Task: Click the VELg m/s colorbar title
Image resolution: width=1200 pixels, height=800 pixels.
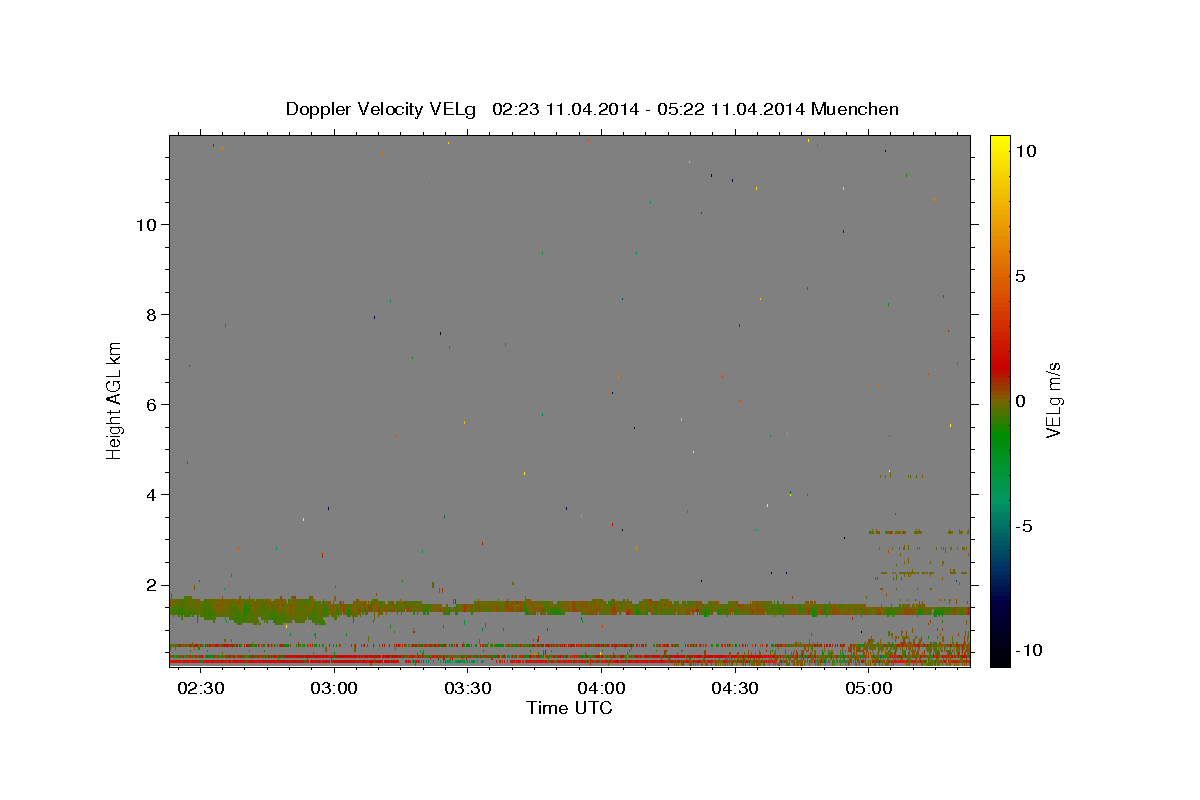Action: pos(1053,401)
